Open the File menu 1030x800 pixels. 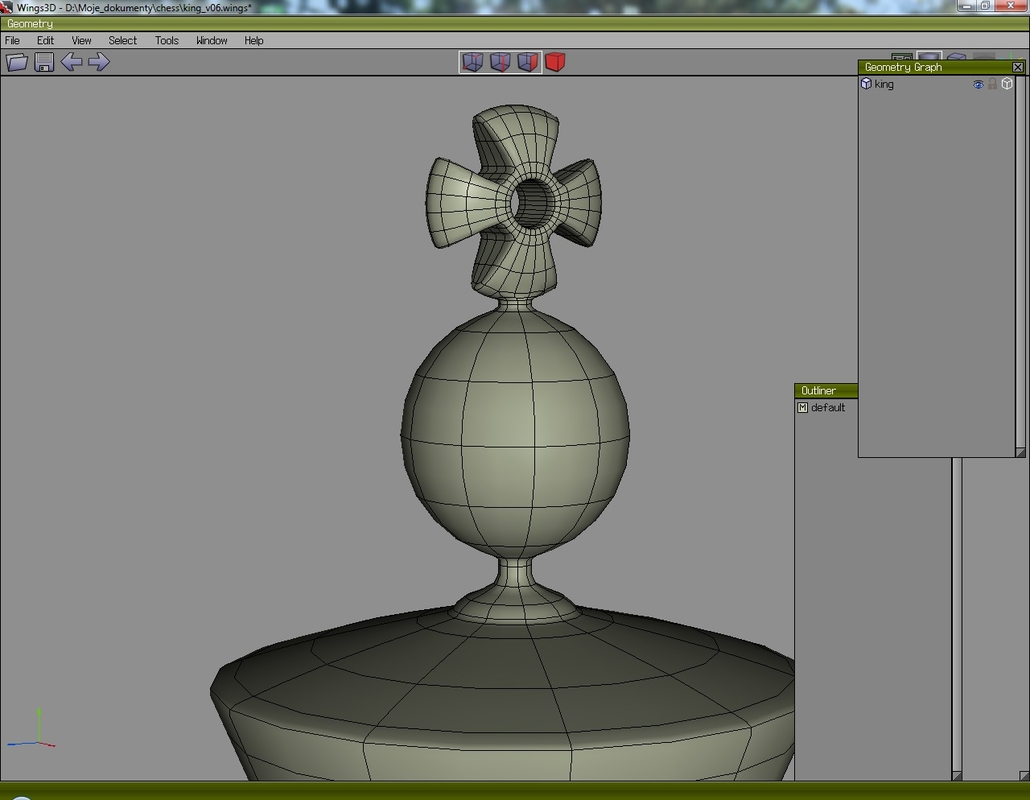click(13, 41)
